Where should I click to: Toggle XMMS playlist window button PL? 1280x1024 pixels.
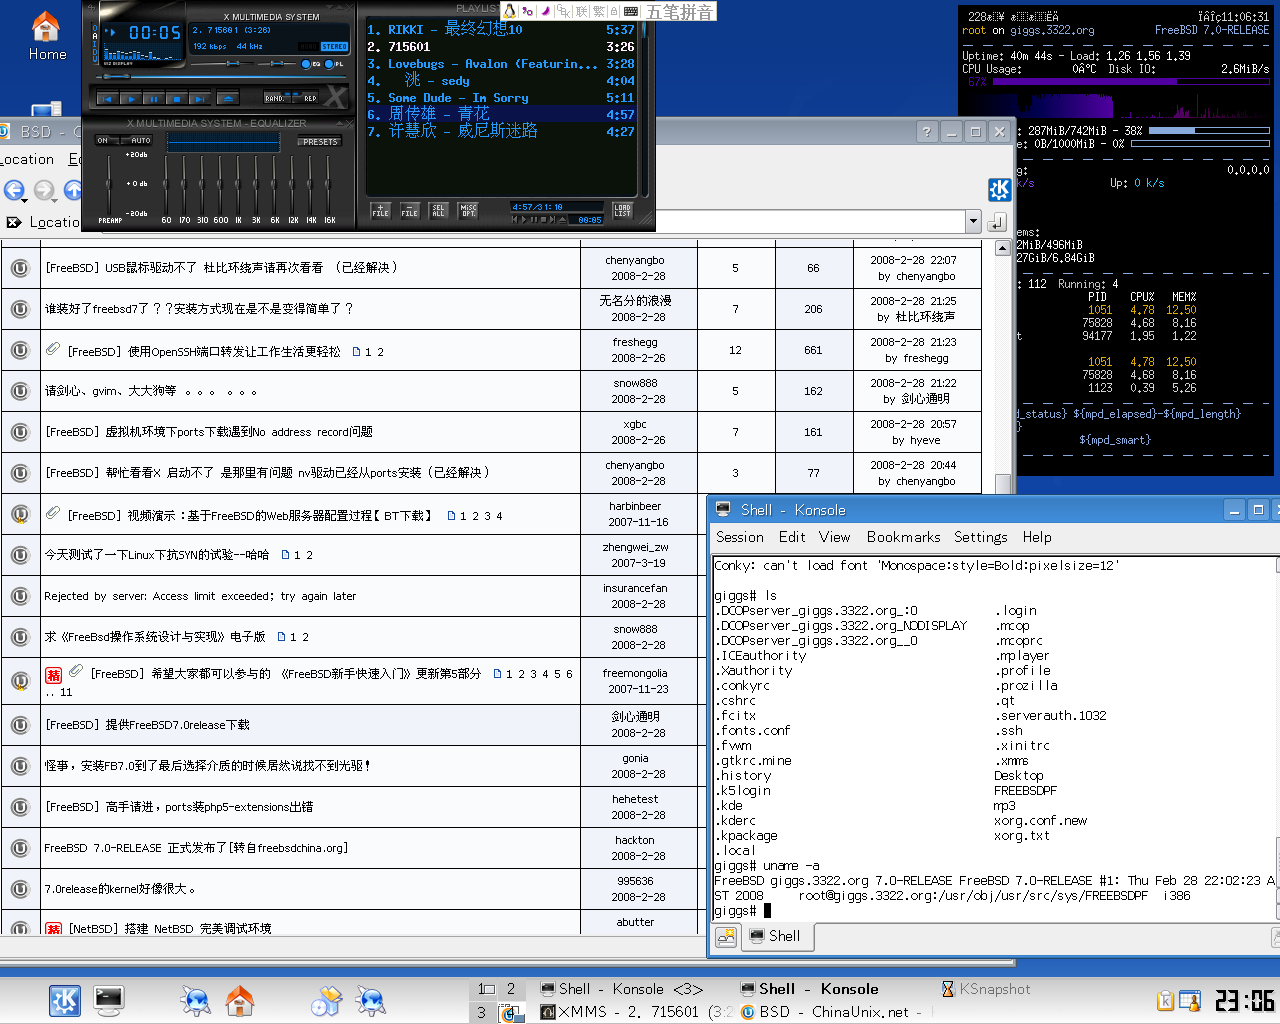point(335,64)
